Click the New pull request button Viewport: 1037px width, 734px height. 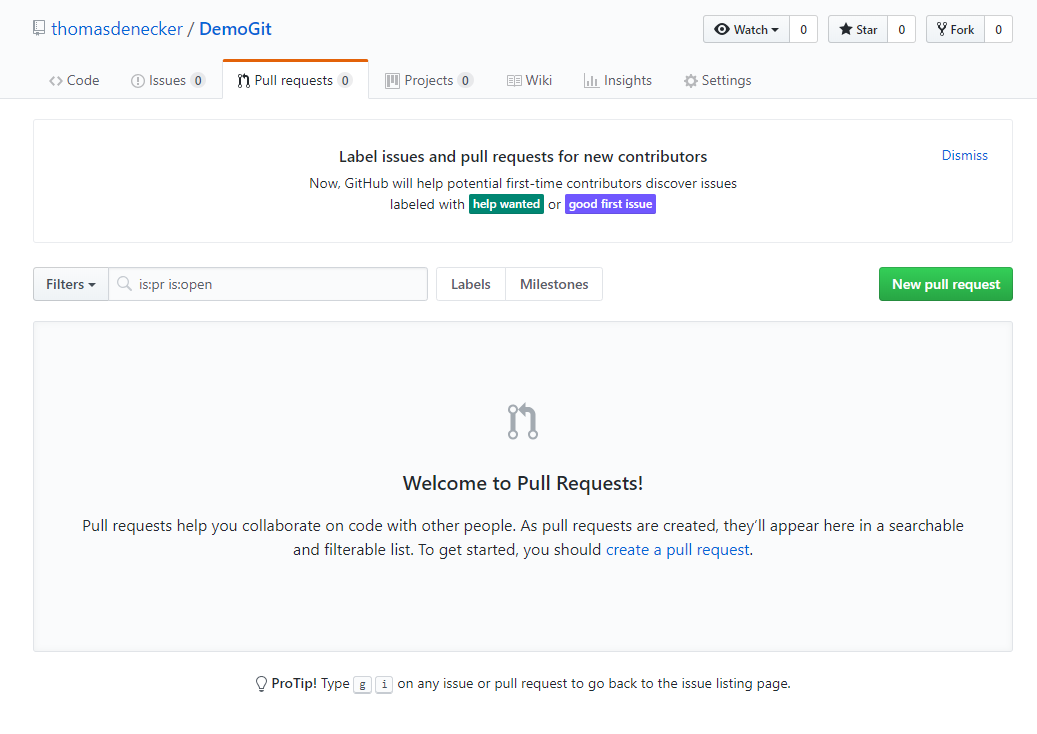[946, 284]
